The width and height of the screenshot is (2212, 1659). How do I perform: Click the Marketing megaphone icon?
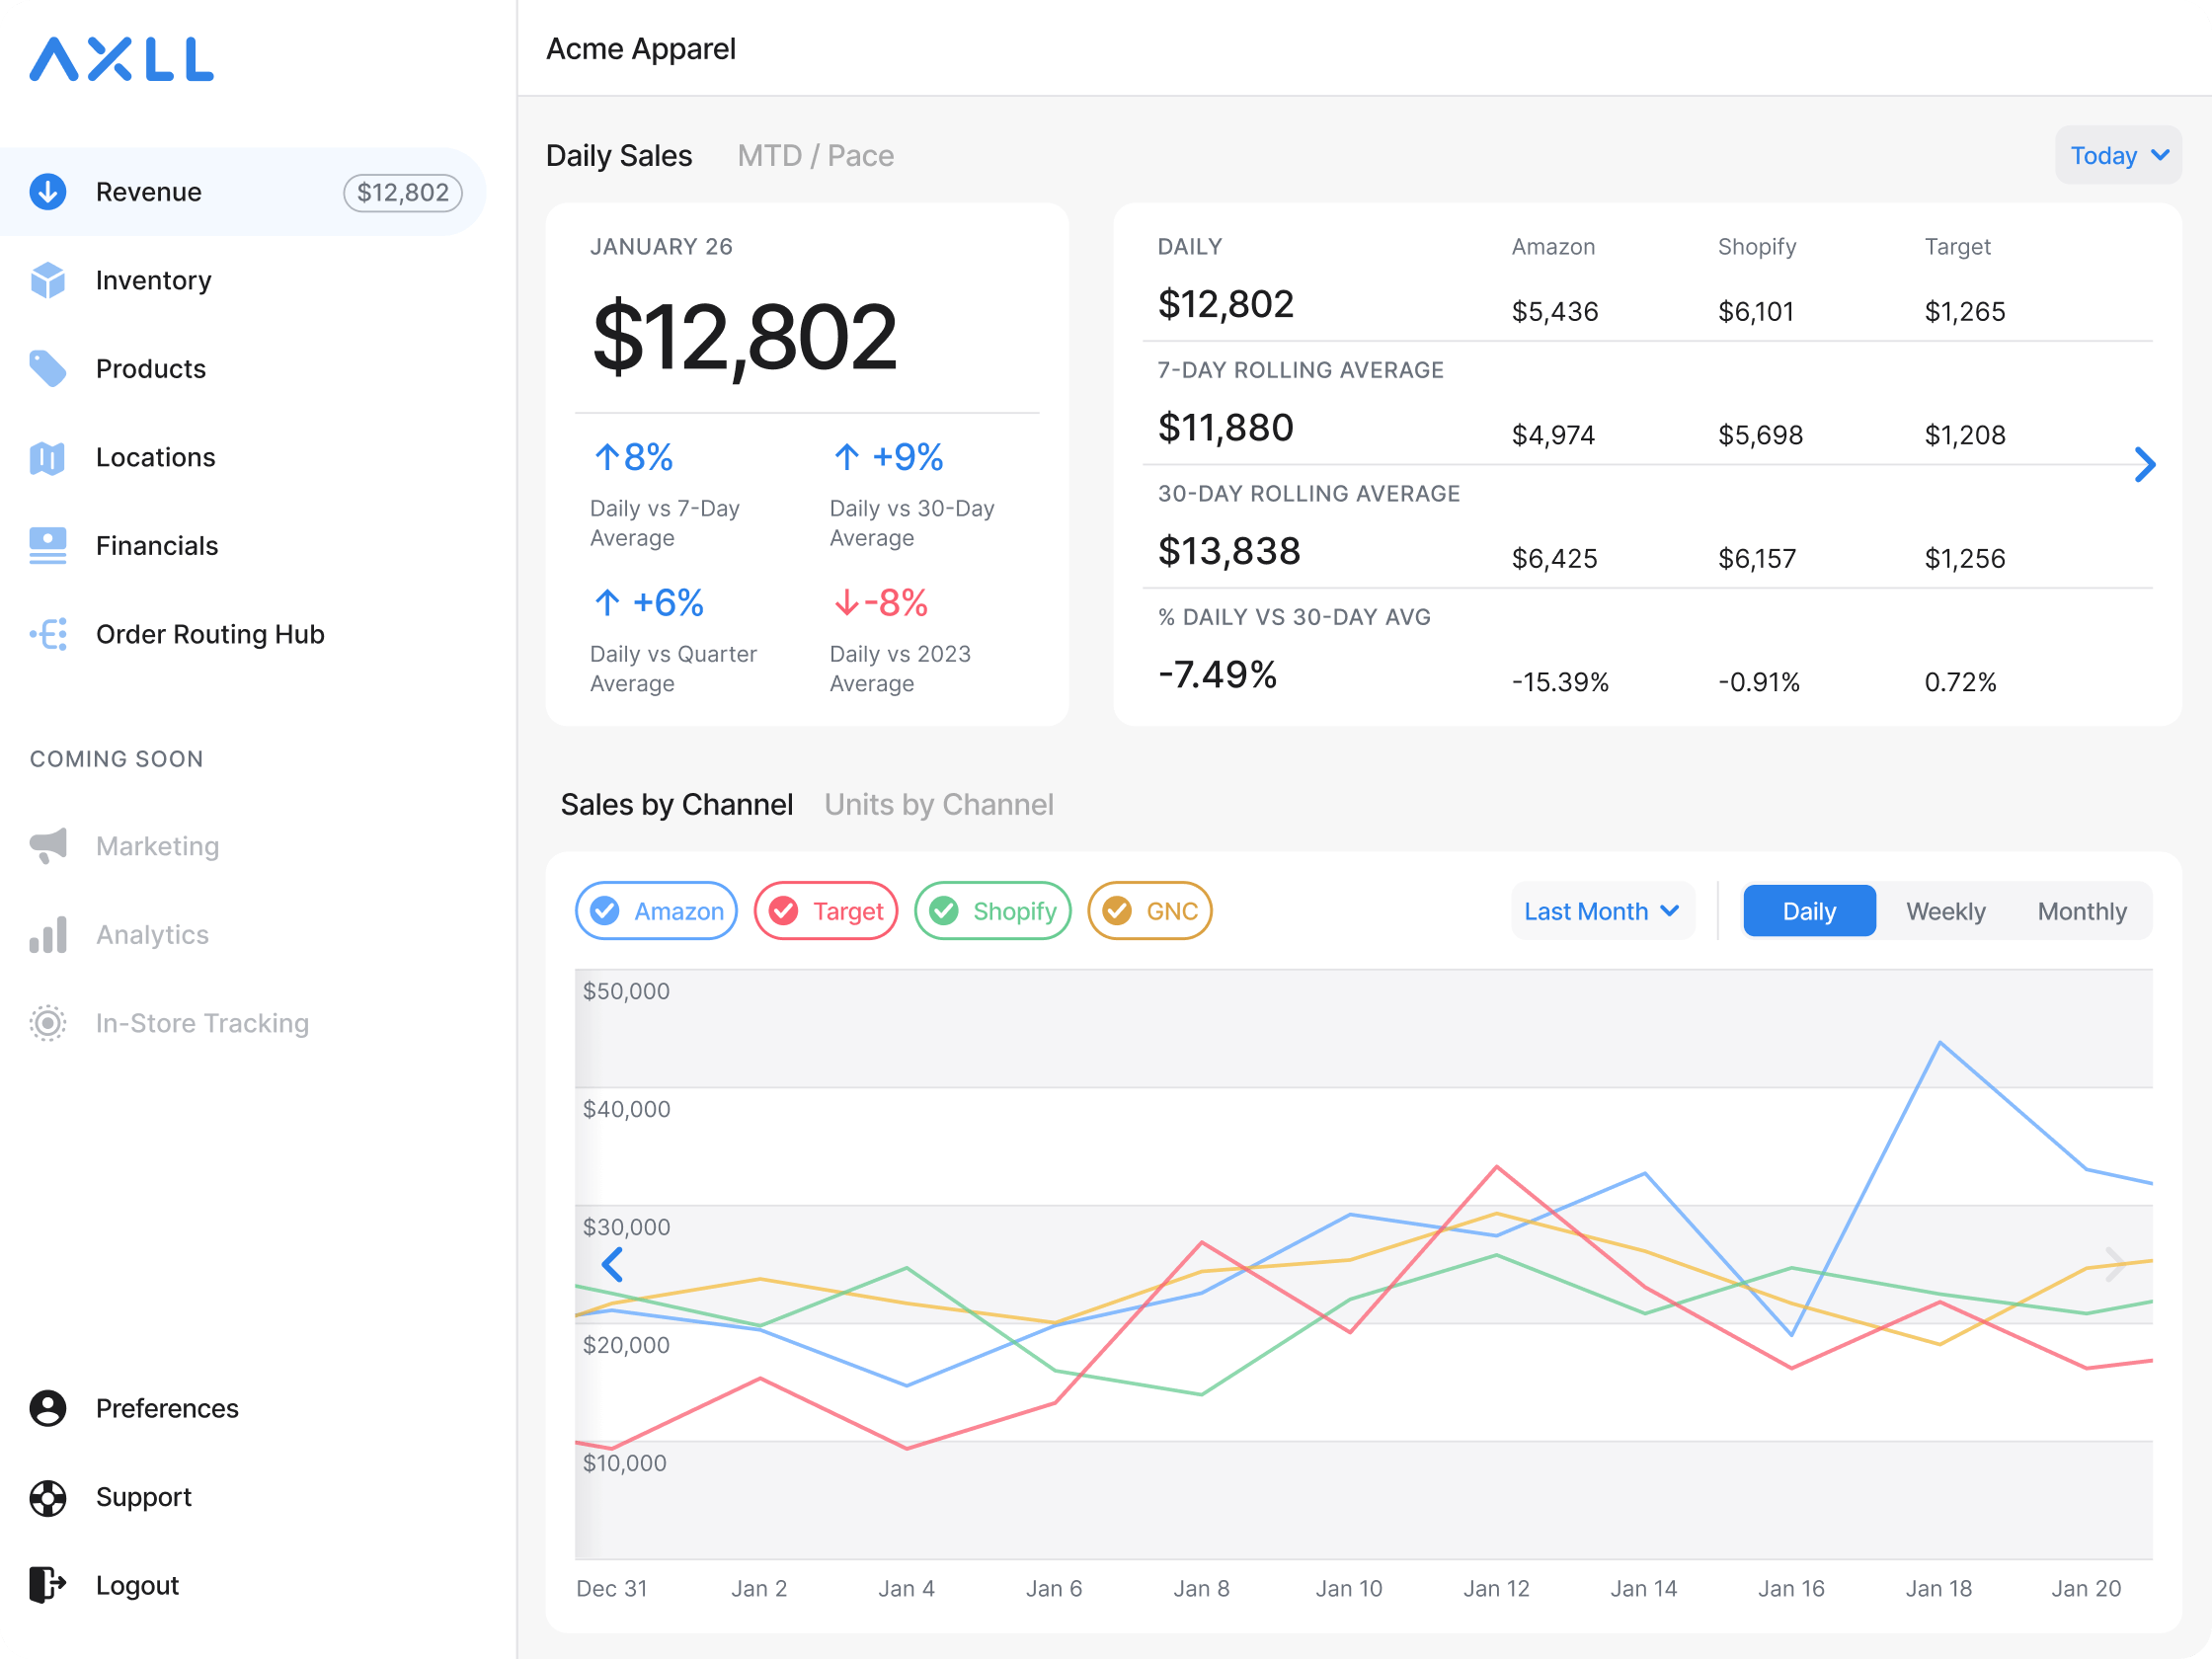(x=48, y=846)
